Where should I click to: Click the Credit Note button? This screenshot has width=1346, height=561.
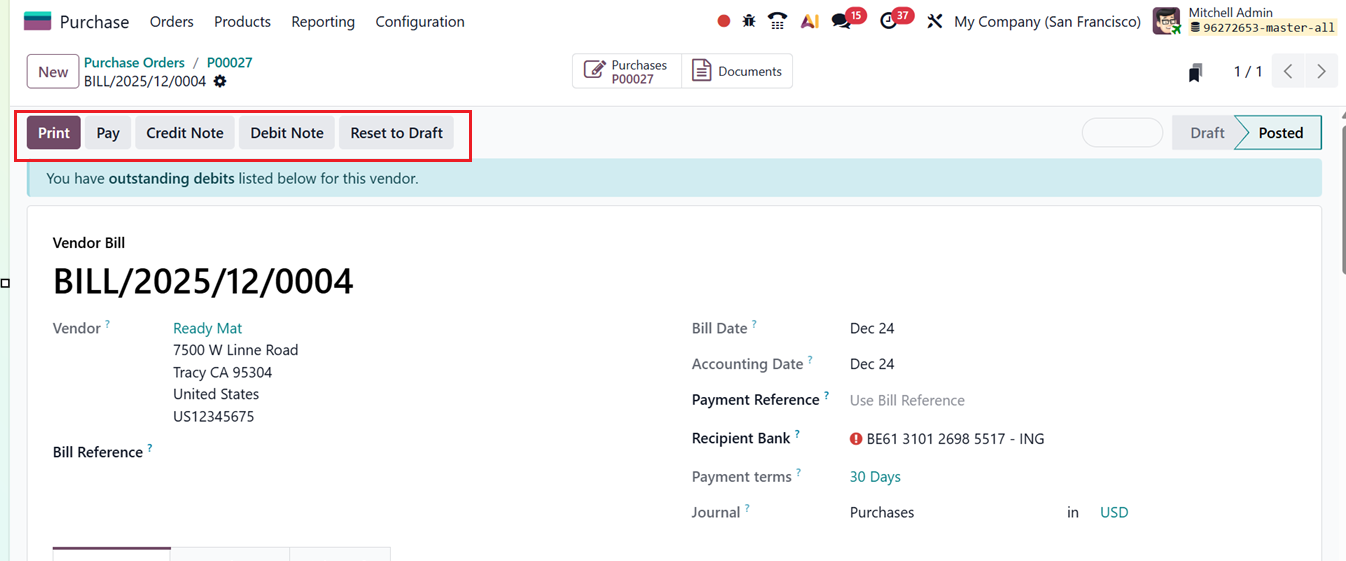(x=185, y=133)
